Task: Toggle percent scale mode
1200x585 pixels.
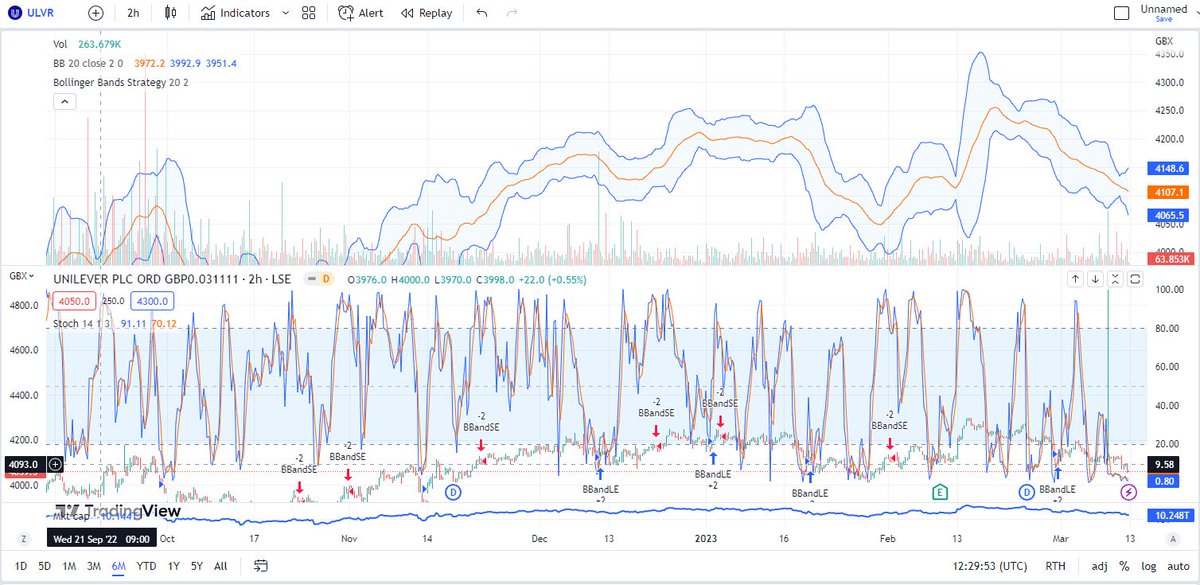Action: pos(1124,566)
